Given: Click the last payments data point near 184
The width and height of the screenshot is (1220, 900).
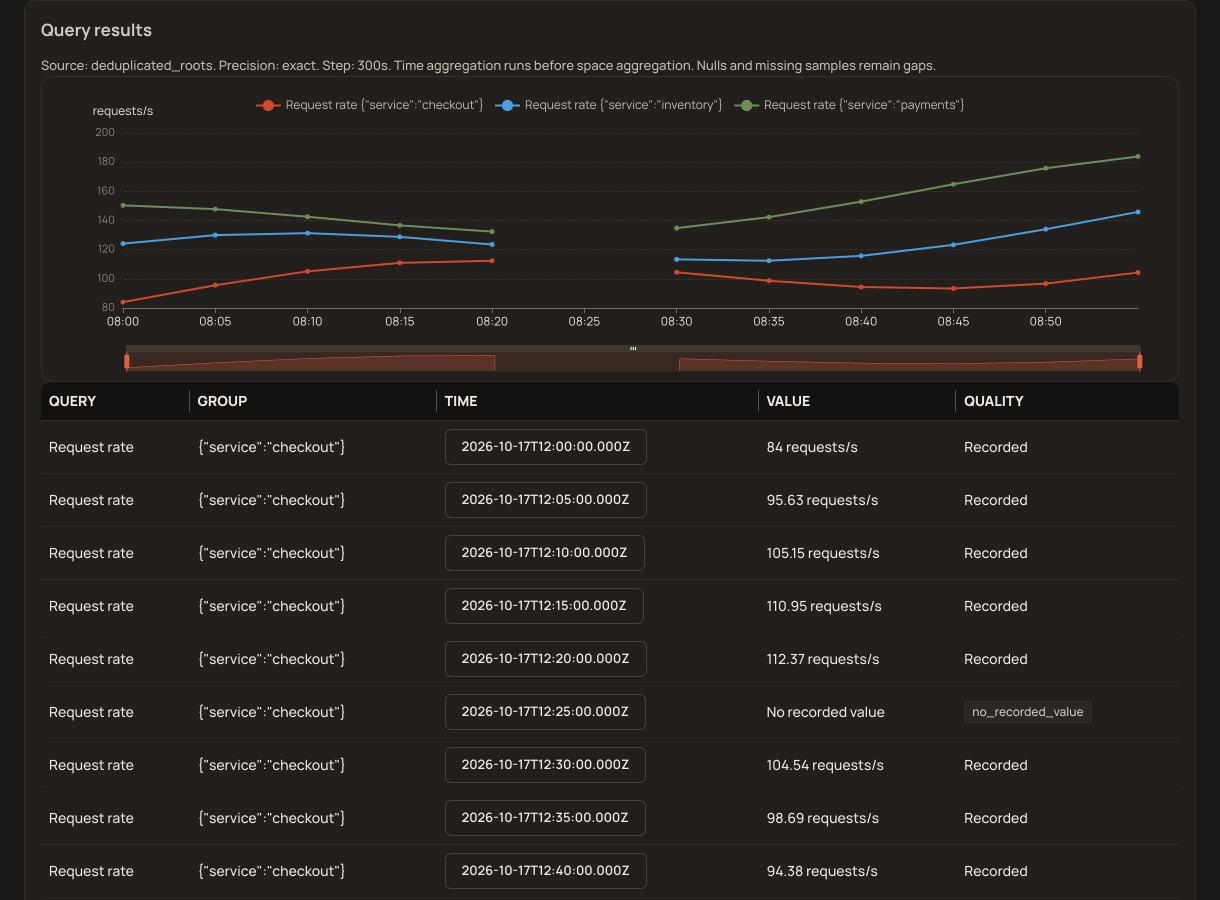Looking at the screenshot, I should (x=1138, y=156).
